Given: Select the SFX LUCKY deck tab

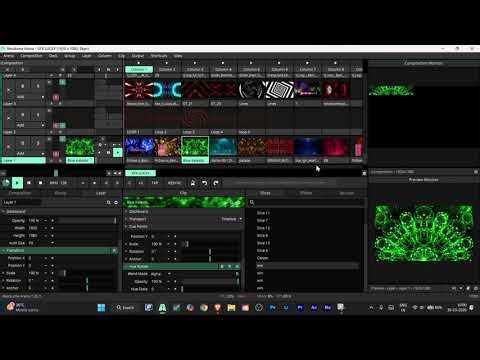Looking at the screenshot, I should point(140,173).
